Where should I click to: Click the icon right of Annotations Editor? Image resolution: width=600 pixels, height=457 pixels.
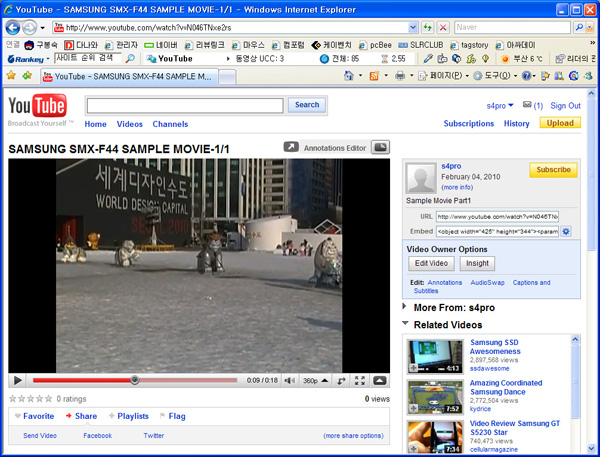tap(380, 147)
